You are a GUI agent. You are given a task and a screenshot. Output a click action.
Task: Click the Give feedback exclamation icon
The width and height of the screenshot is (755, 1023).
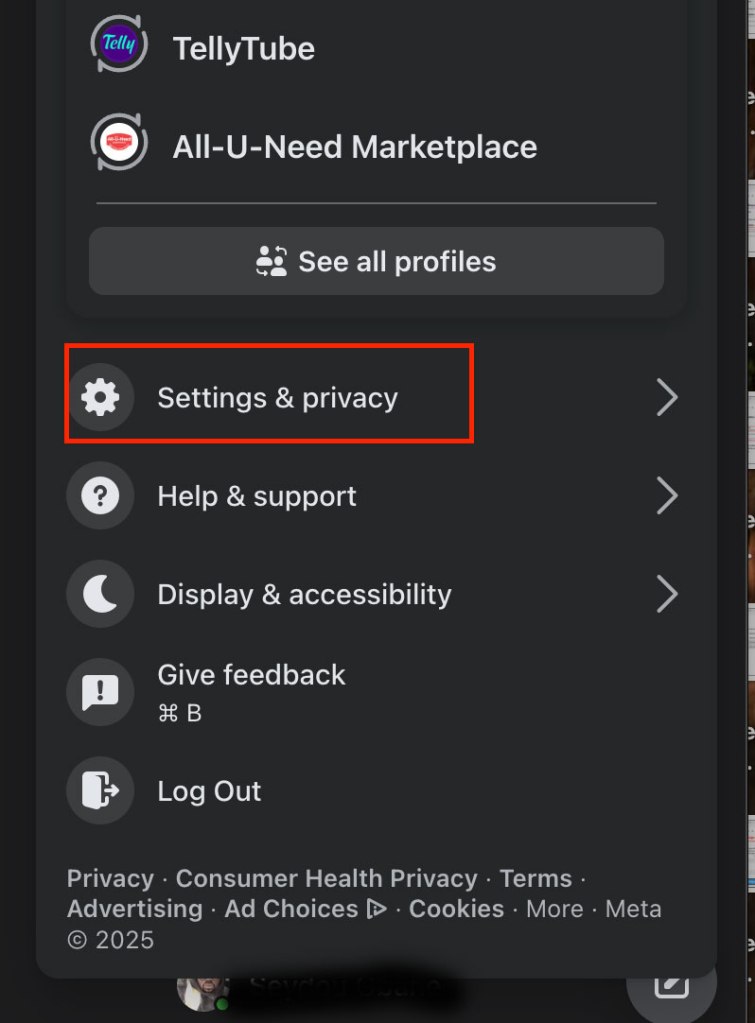click(100, 692)
